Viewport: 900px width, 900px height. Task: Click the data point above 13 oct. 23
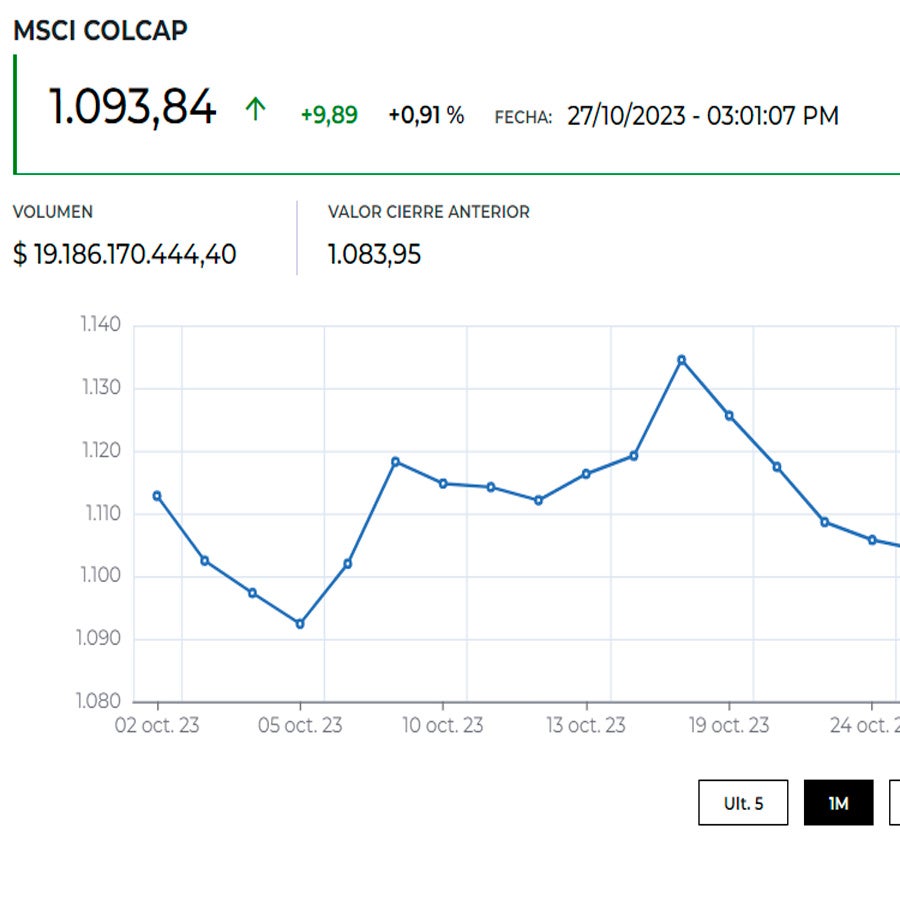pos(586,474)
